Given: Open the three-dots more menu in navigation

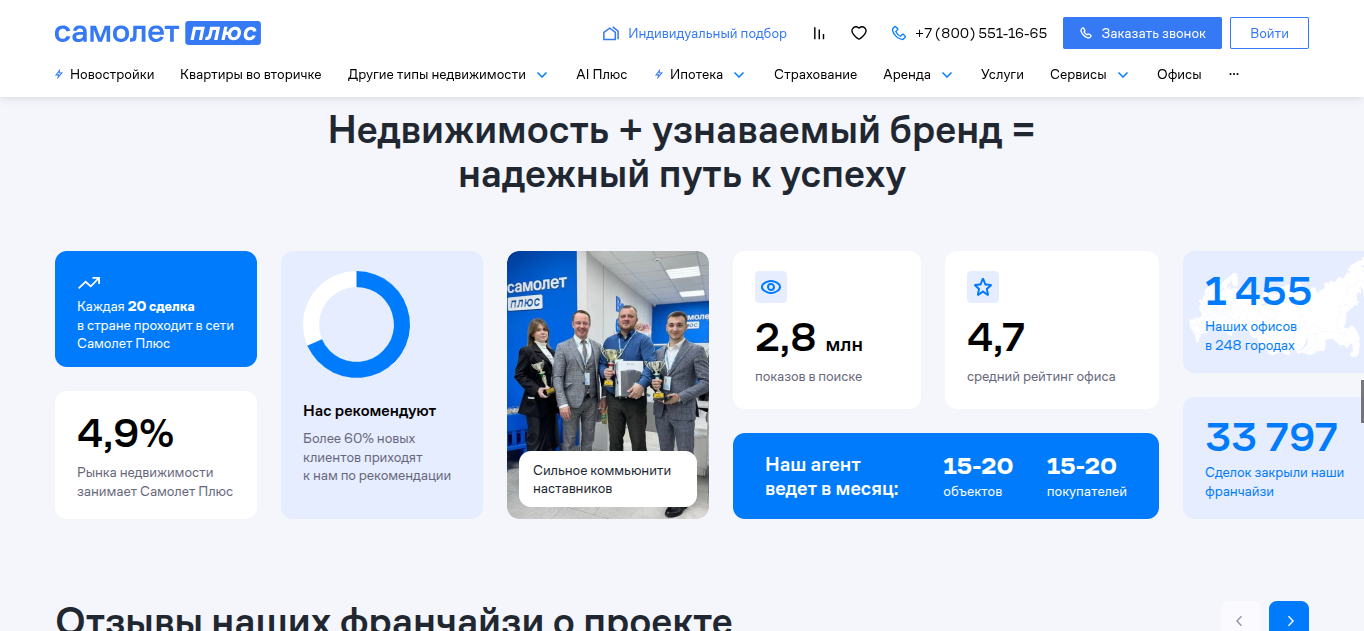Looking at the screenshot, I should (x=1233, y=74).
